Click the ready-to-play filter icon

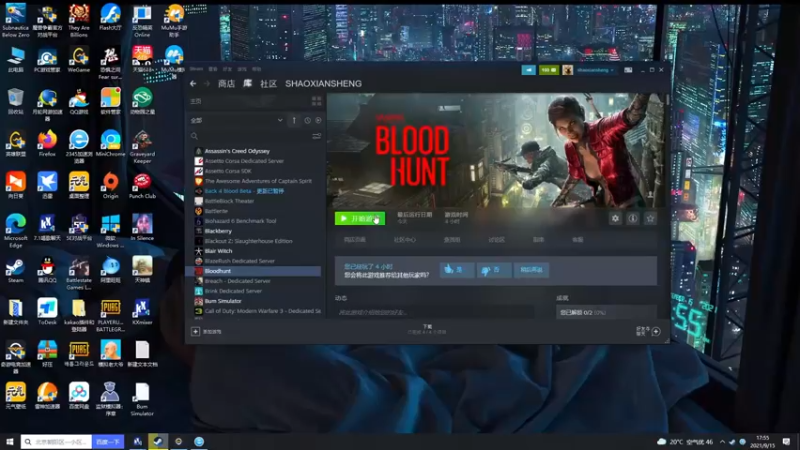pos(318,120)
